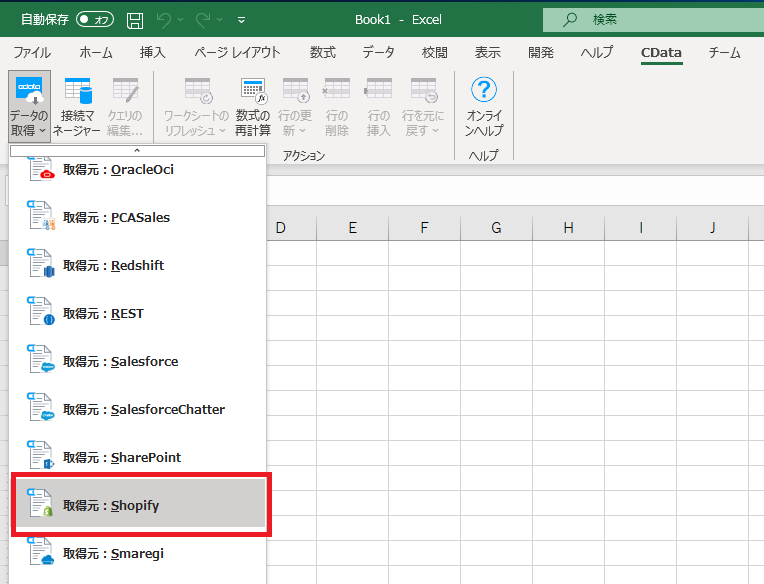Open the オンラインヘルプ online help icon
Image resolution: width=764 pixels, height=584 pixels.
pos(484,106)
